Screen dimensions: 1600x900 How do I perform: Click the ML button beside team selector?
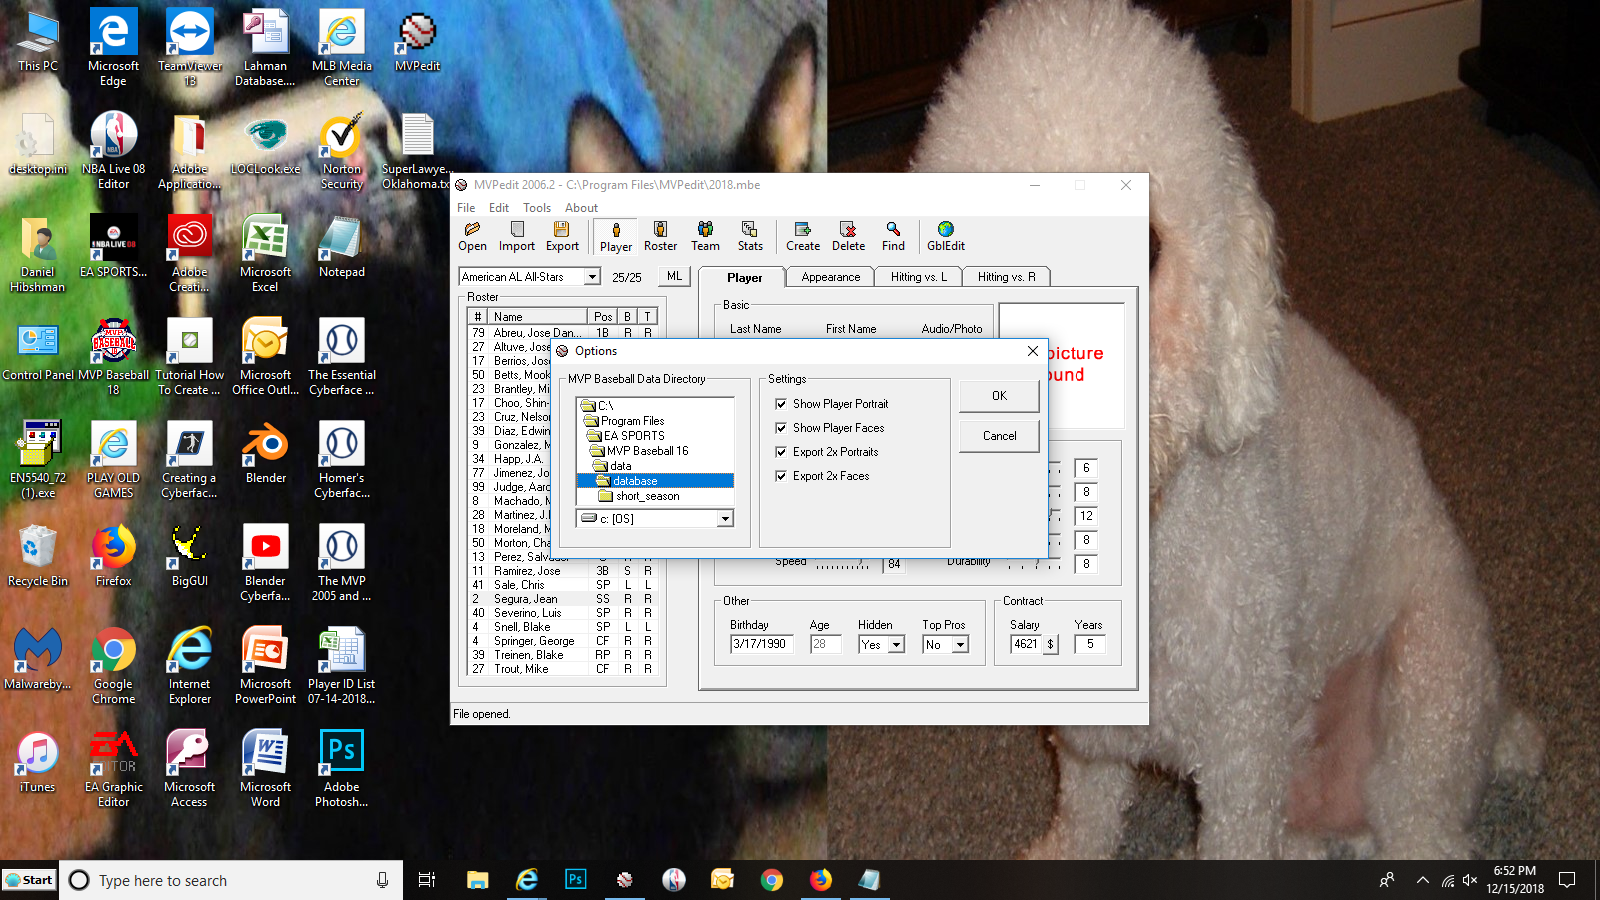[675, 277]
